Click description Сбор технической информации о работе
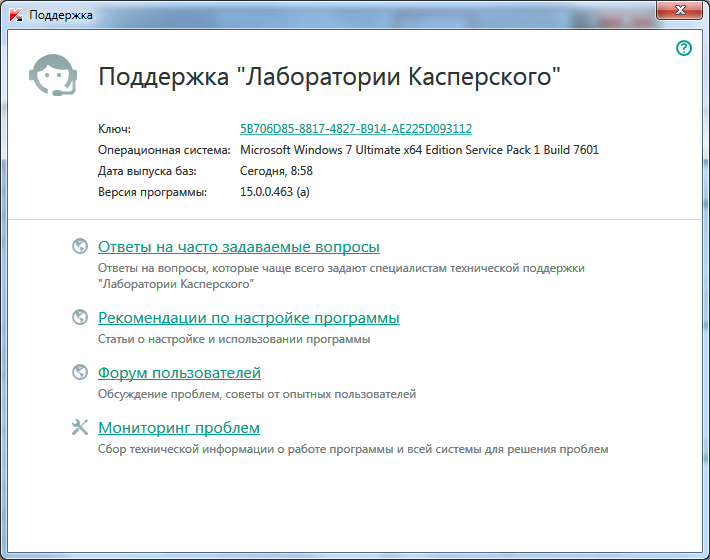Image resolution: width=710 pixels, height=560 pixels. (x=353, y=449)
